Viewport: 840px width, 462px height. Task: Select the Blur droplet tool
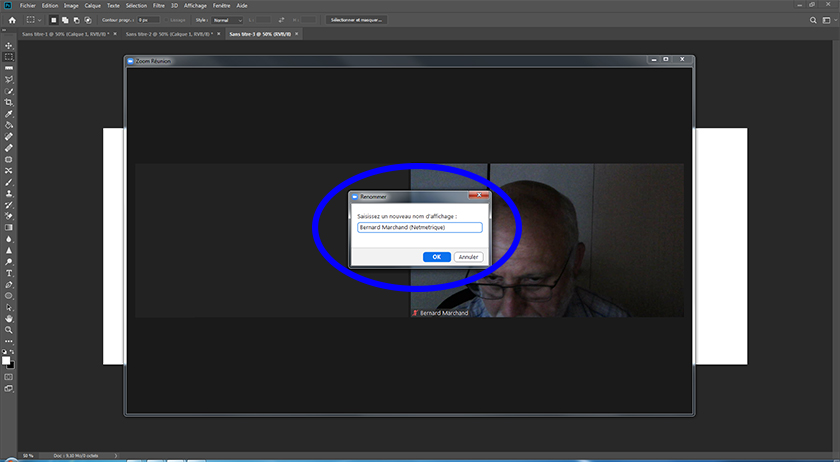point(9,239)
